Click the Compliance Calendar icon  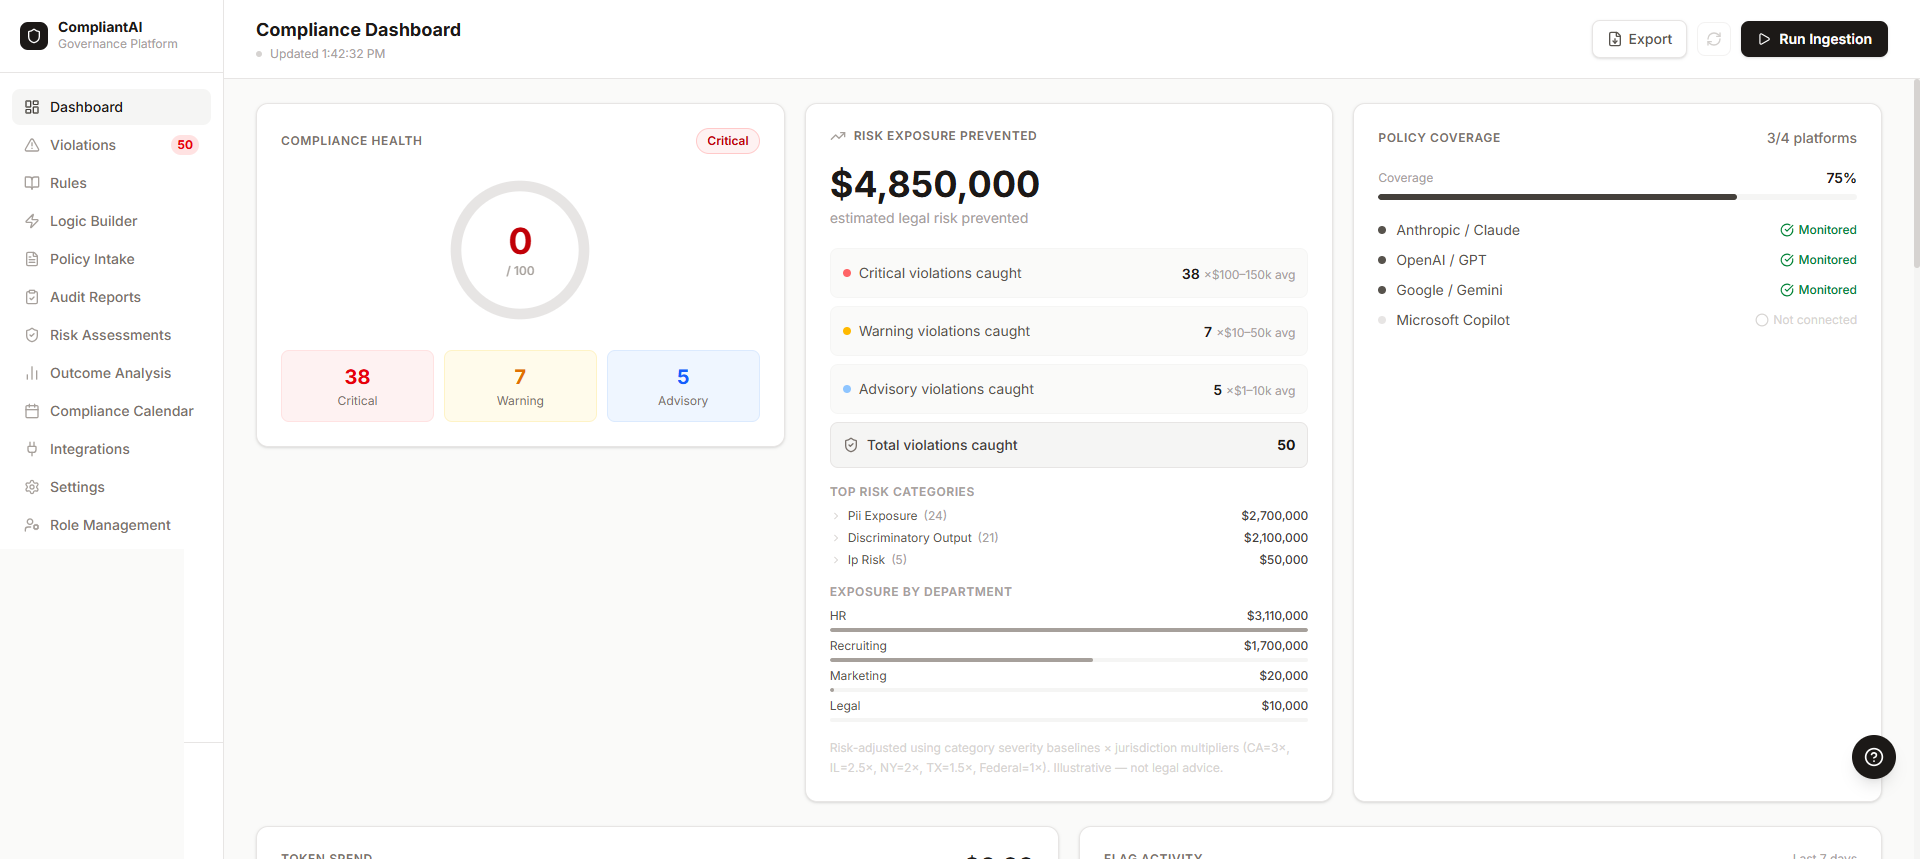coord(32,411)
